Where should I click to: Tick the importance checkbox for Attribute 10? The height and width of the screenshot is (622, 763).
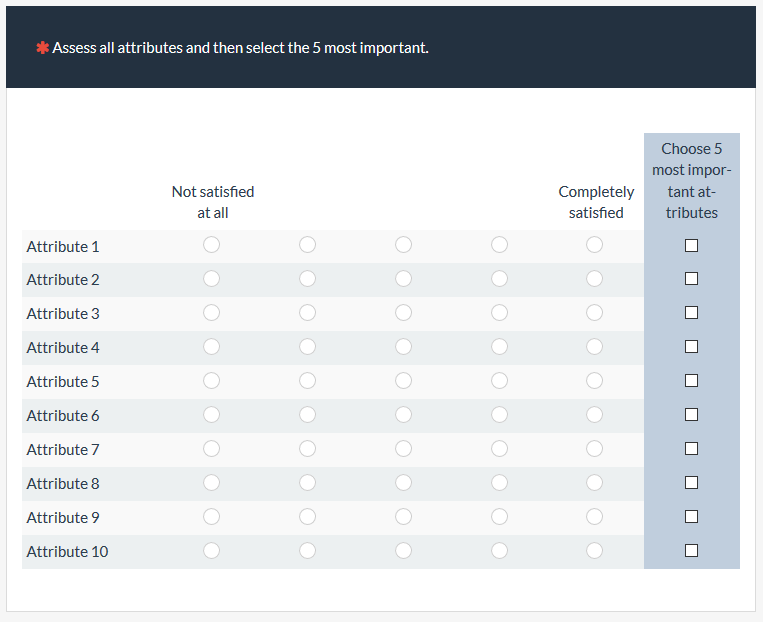pyautogui.click(x=691, y=550)
